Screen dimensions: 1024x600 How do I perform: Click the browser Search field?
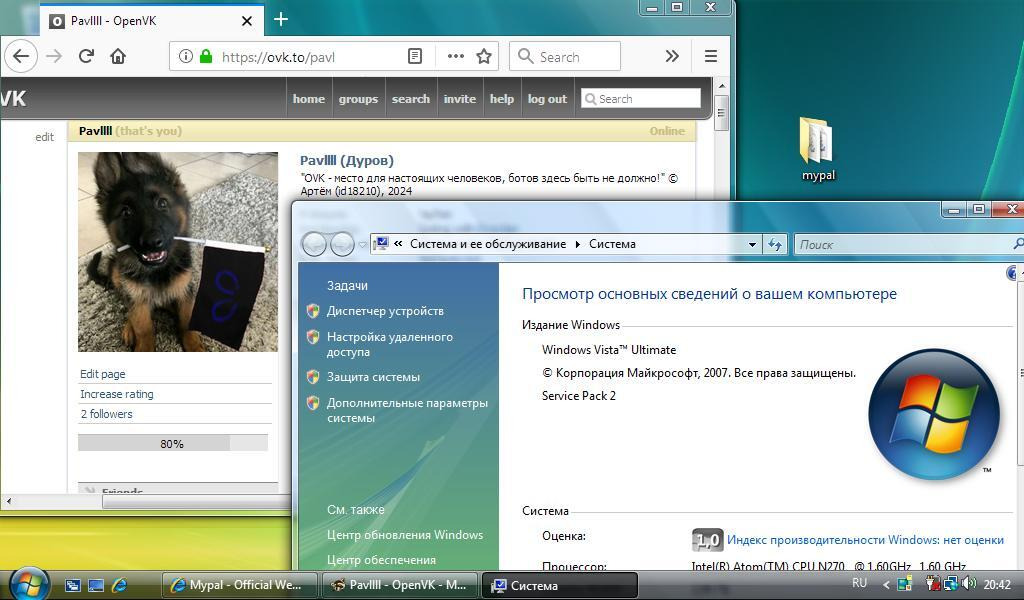[x=565, y=56]
